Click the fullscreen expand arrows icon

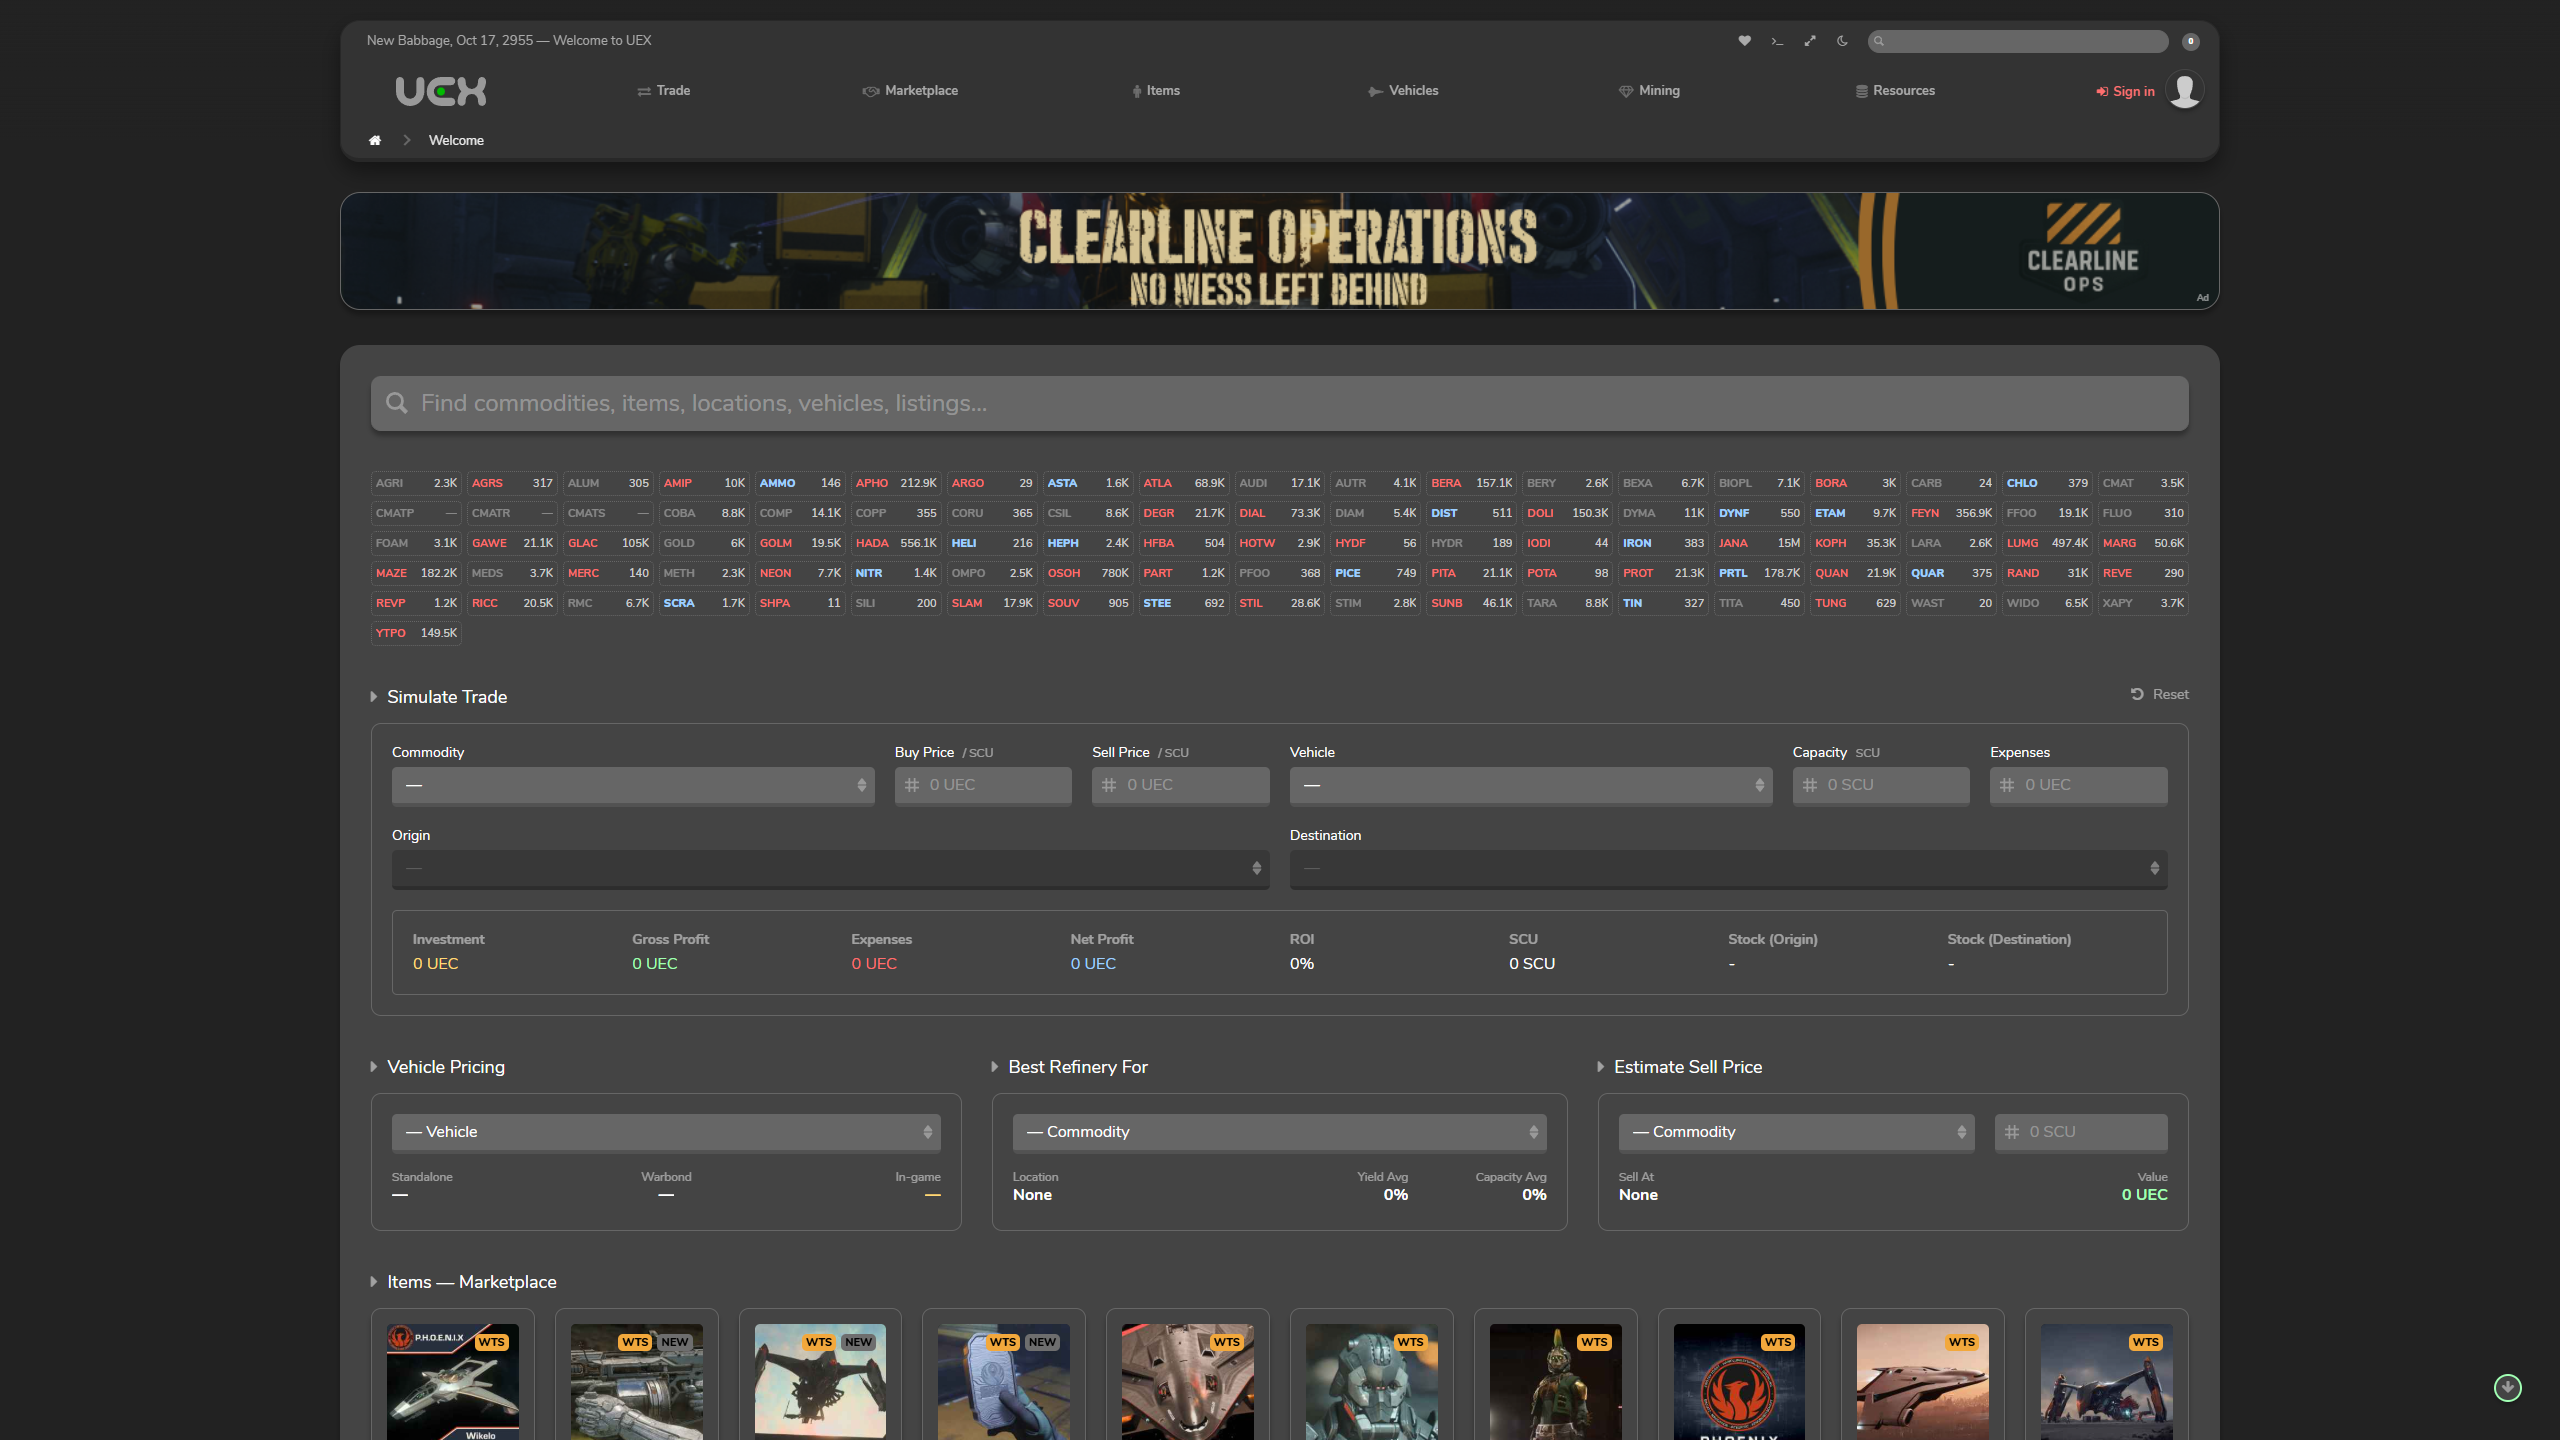point(1810,41)
